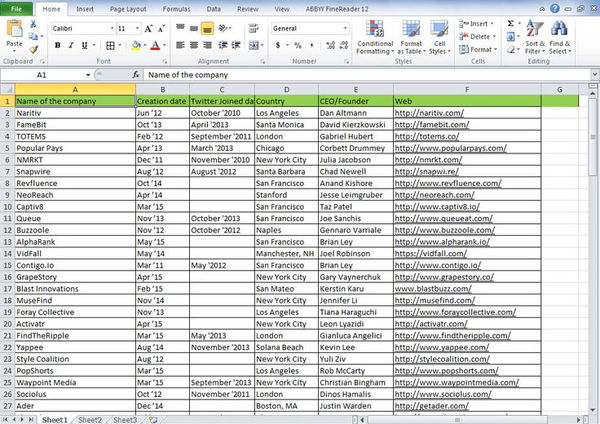Decrease font size with Shrink Font
The image size is (600, 424).
pos(161,29)
